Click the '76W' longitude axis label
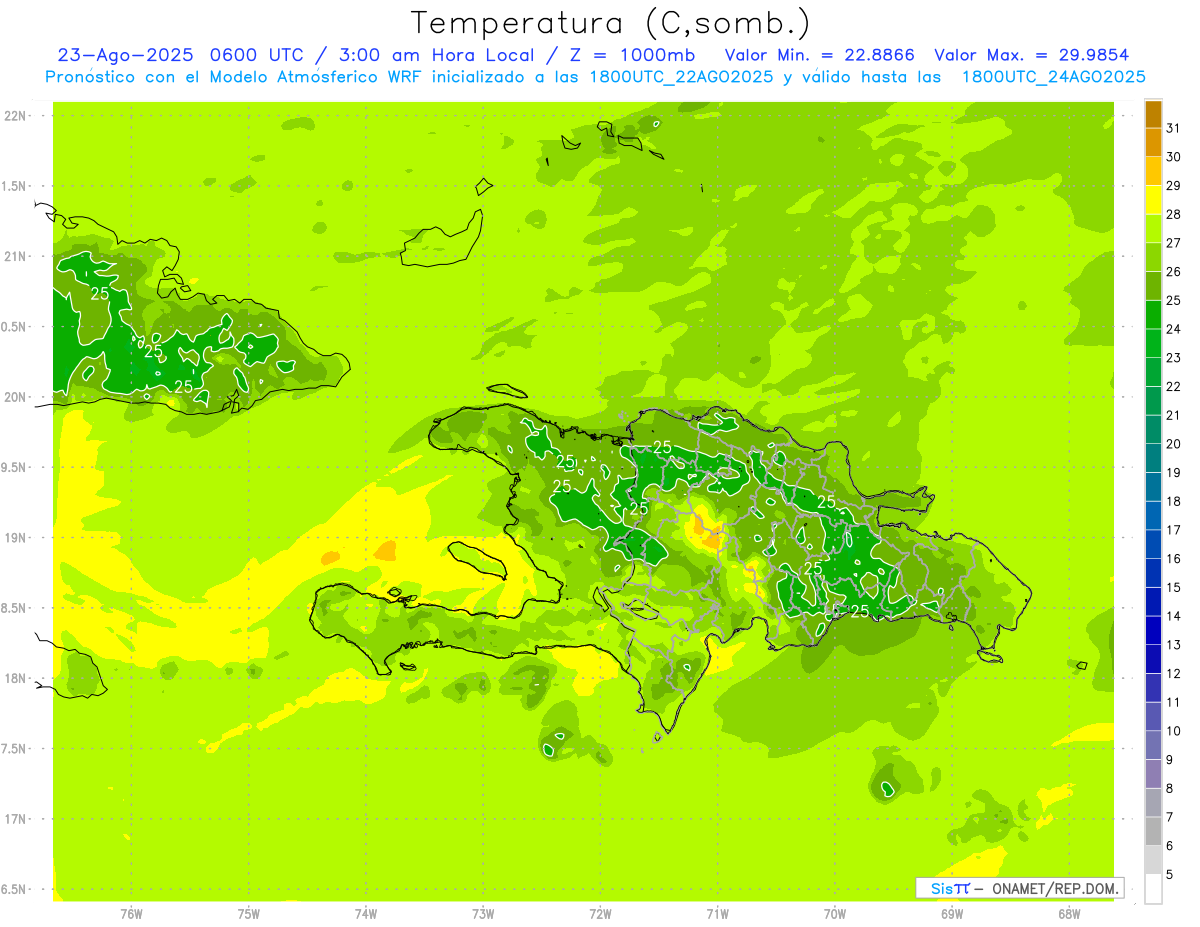 tap(131, 914)
